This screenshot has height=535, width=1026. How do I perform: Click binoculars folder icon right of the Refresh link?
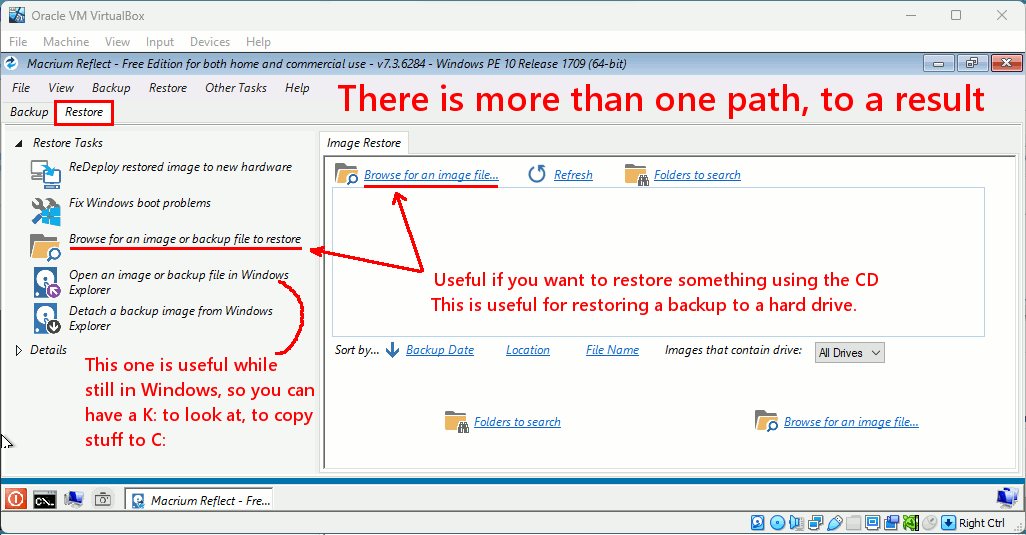click(636, 175)
